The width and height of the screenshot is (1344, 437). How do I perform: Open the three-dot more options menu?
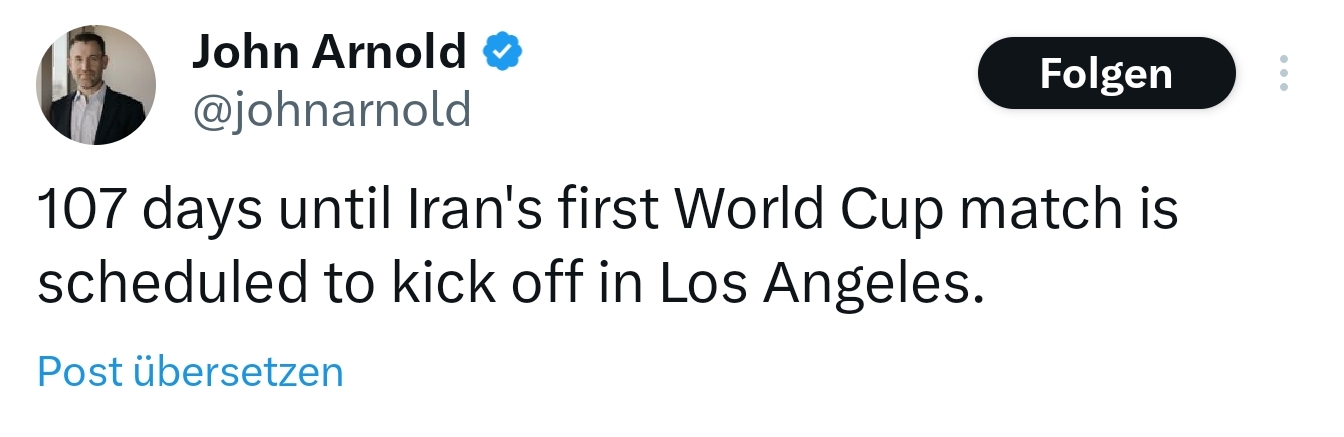(1284, 73)
